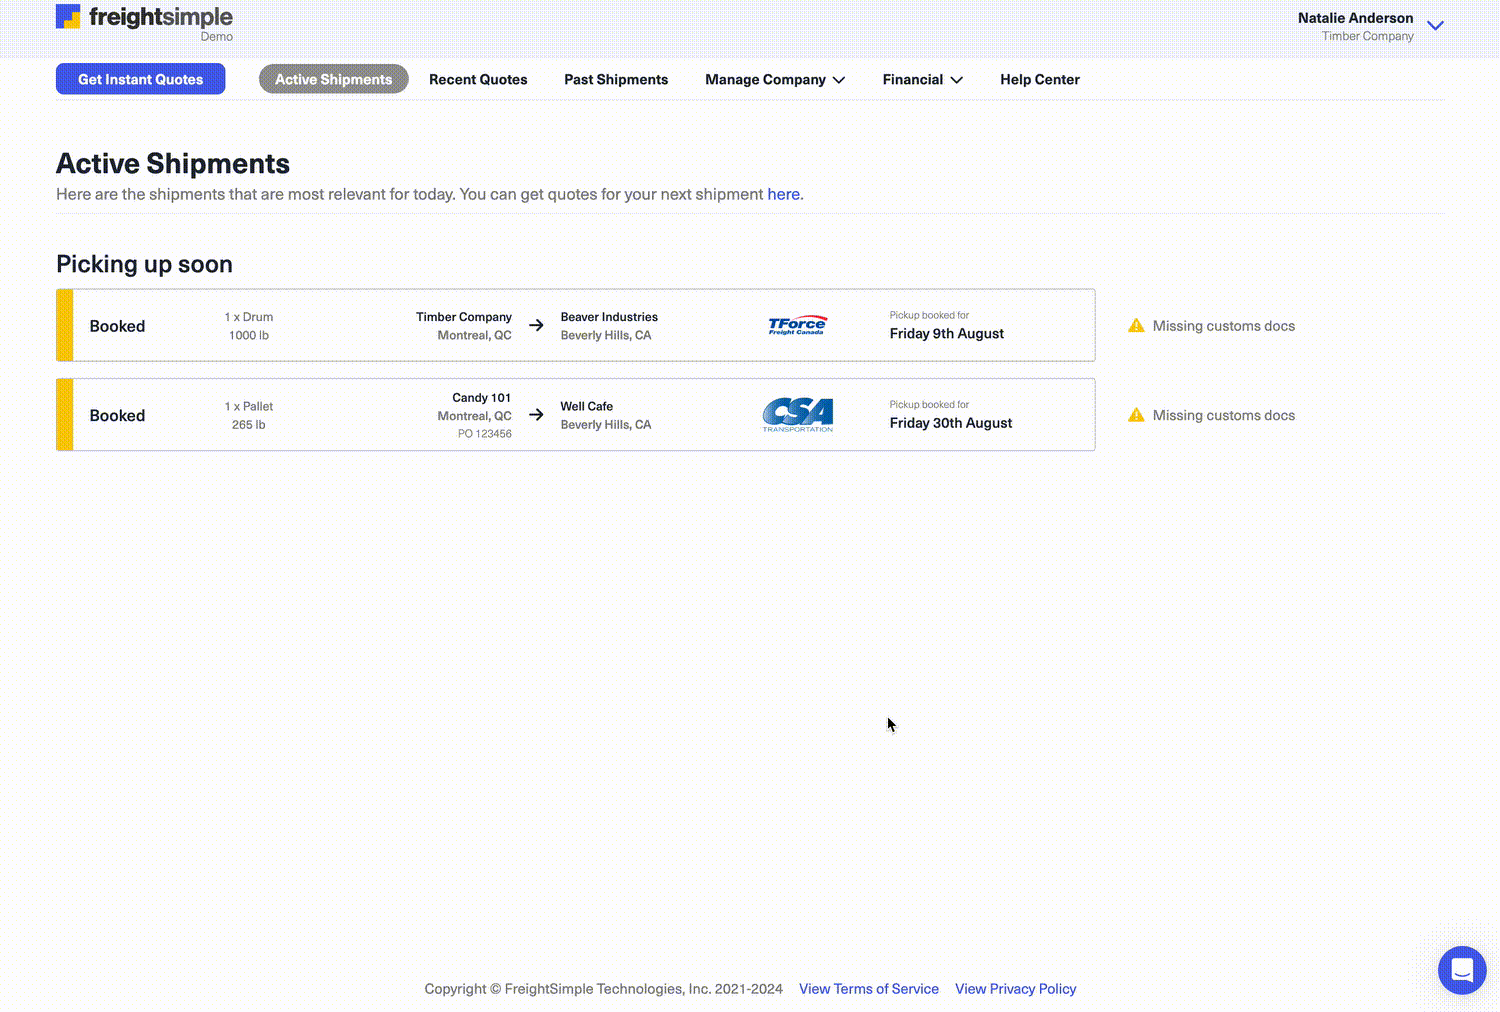Click warning icon on Pallet shipment
The height and width of the screenshot is (1012, 1500).
coord(1136,415)
